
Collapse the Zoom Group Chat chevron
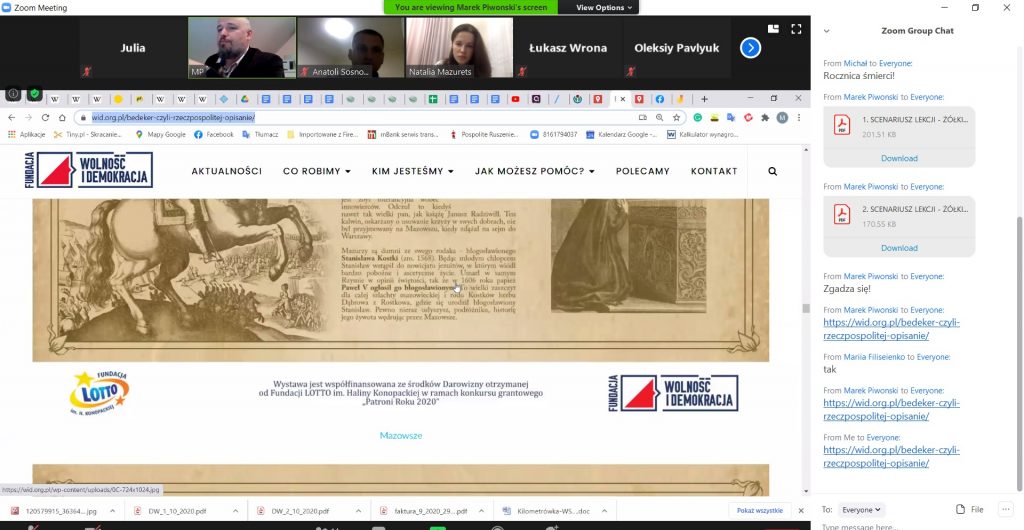point(826,31)
